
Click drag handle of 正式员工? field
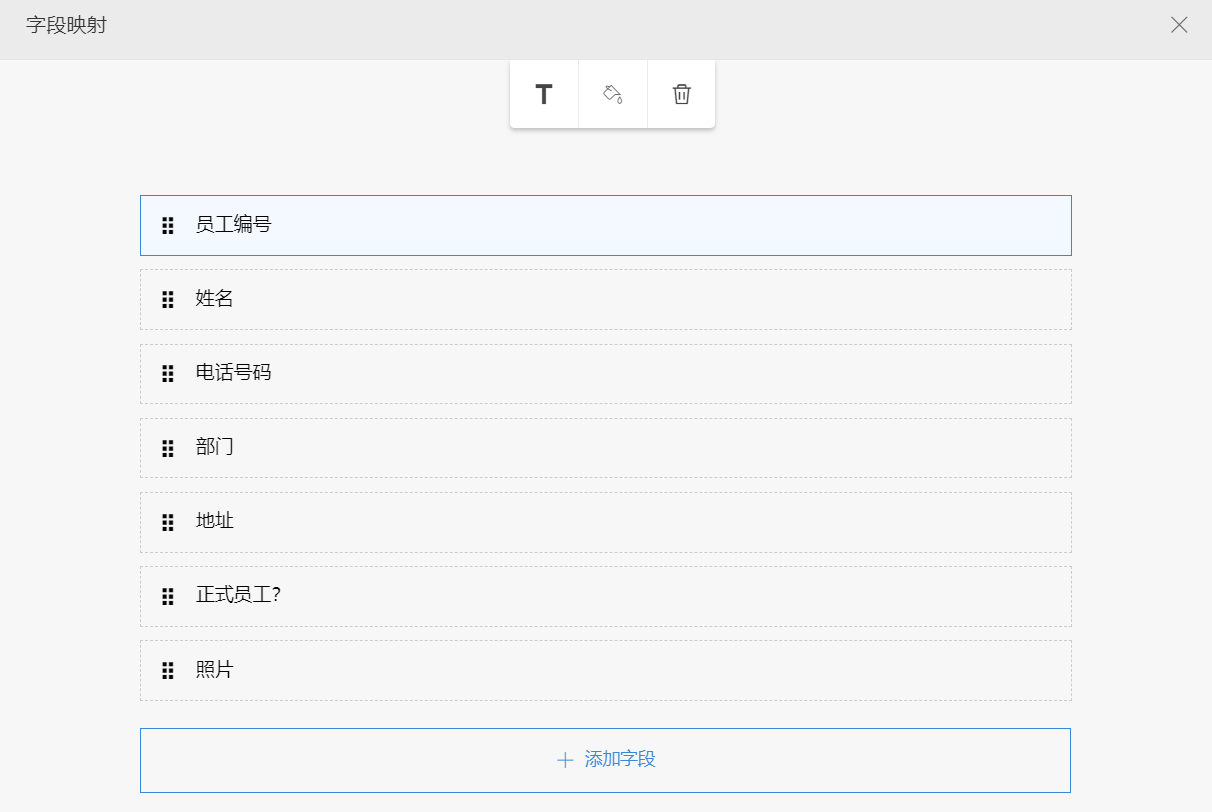(x=168, y=597)
